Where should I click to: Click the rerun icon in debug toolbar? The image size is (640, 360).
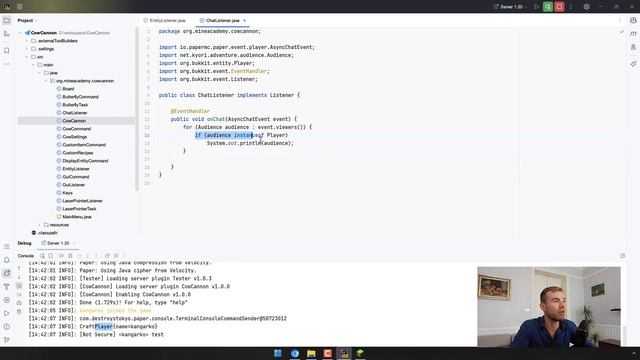(x=42, y=256)
